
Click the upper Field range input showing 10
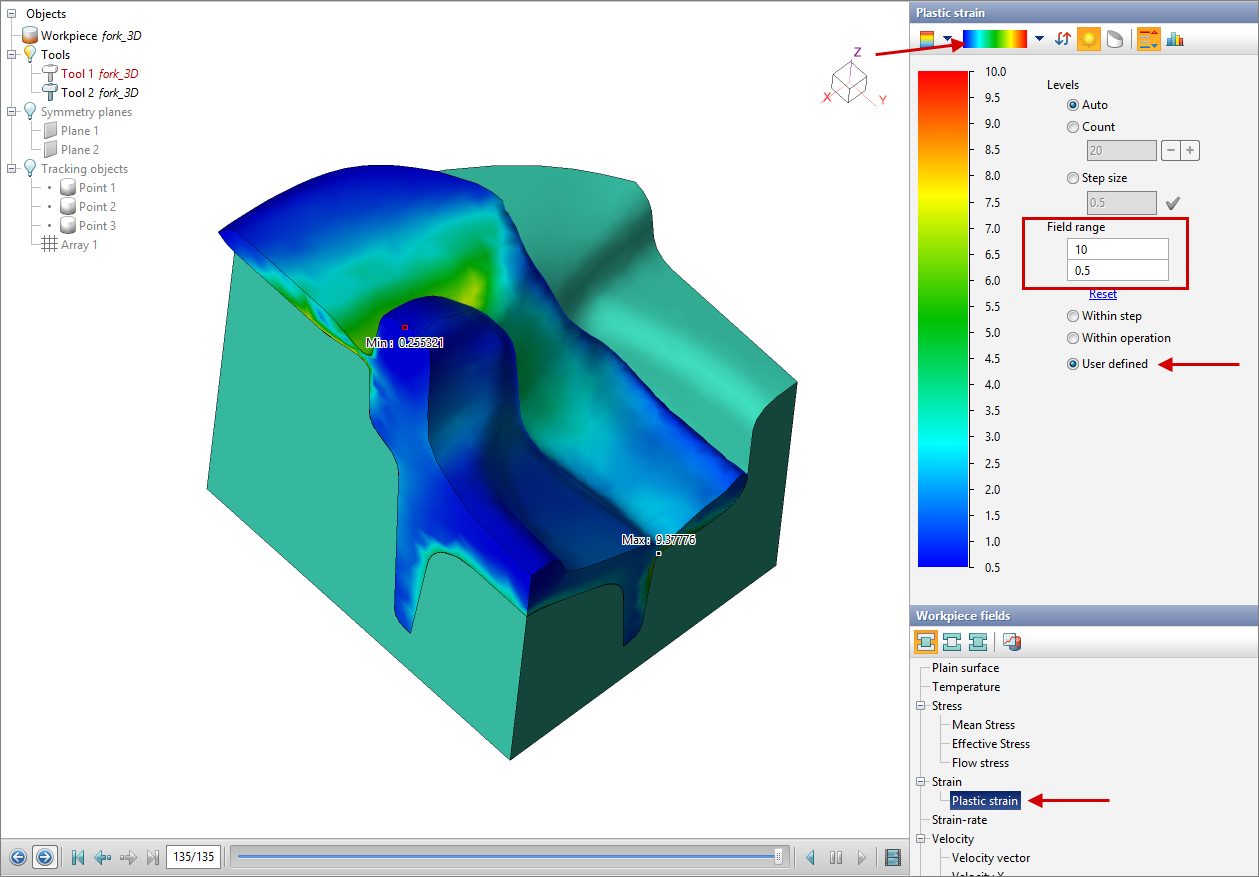click(1116, 249)
